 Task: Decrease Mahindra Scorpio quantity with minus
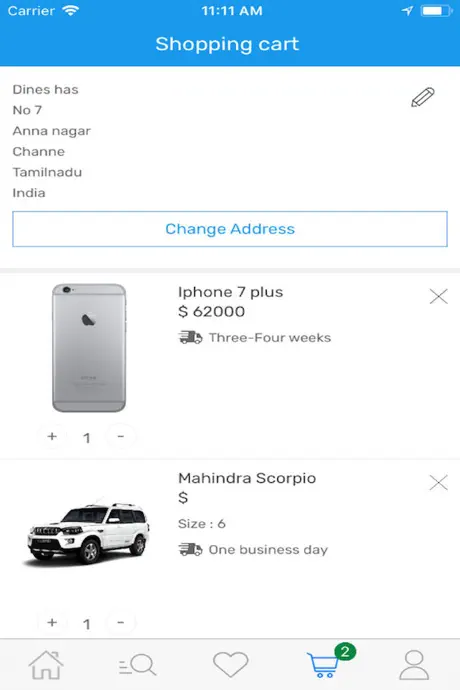pyautogui.click(x=121, y=623)
